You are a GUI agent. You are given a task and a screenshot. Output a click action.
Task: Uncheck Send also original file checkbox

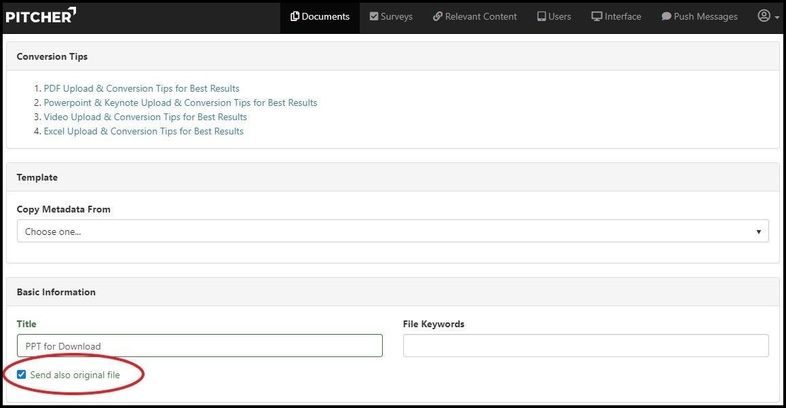click(x=22, y=375)
